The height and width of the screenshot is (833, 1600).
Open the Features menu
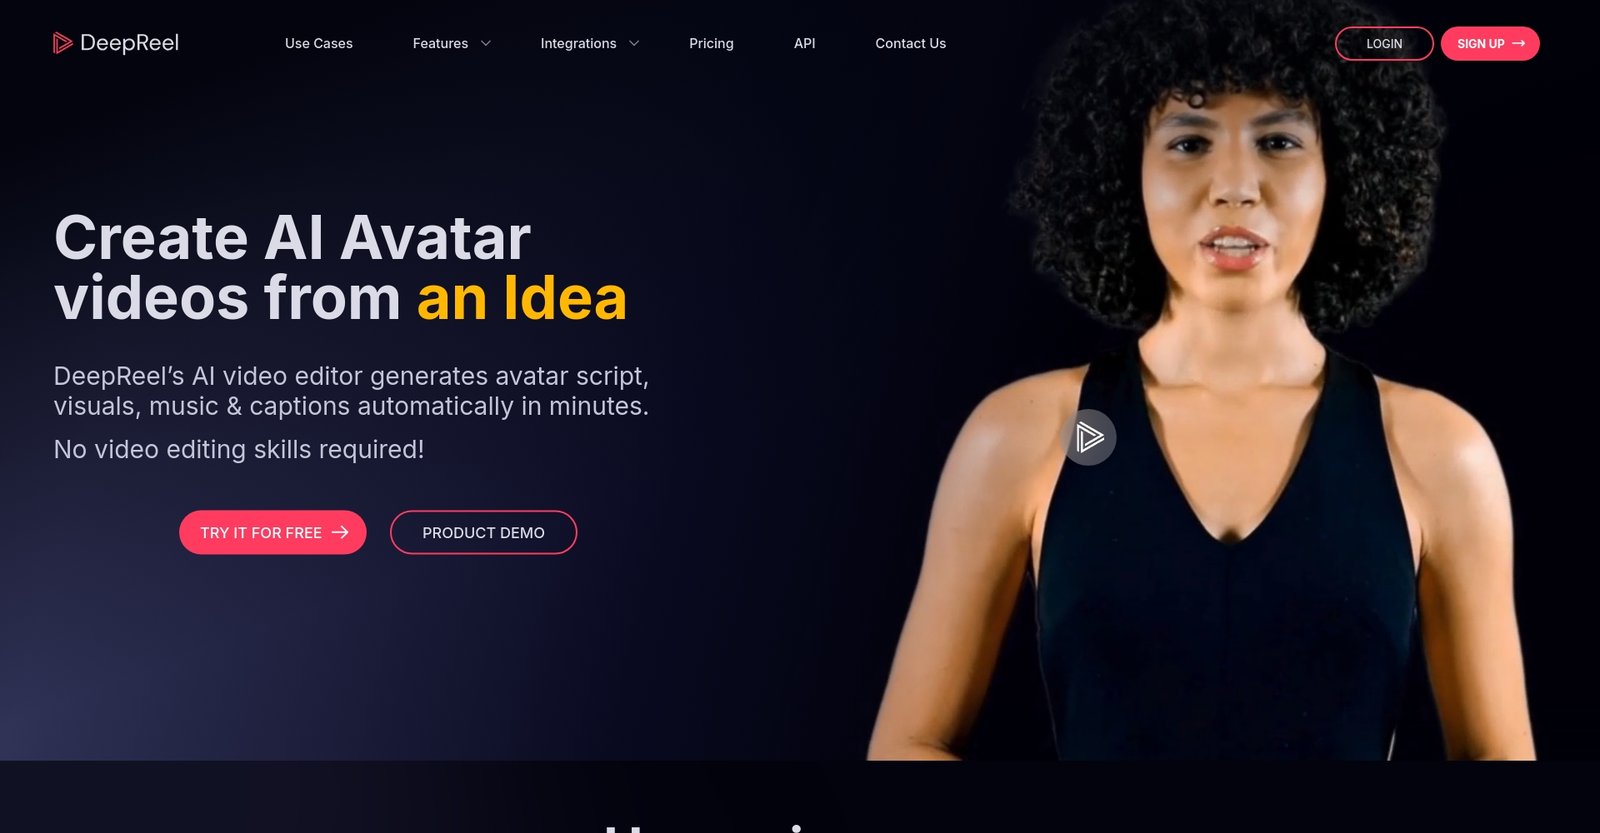[440, 44]
